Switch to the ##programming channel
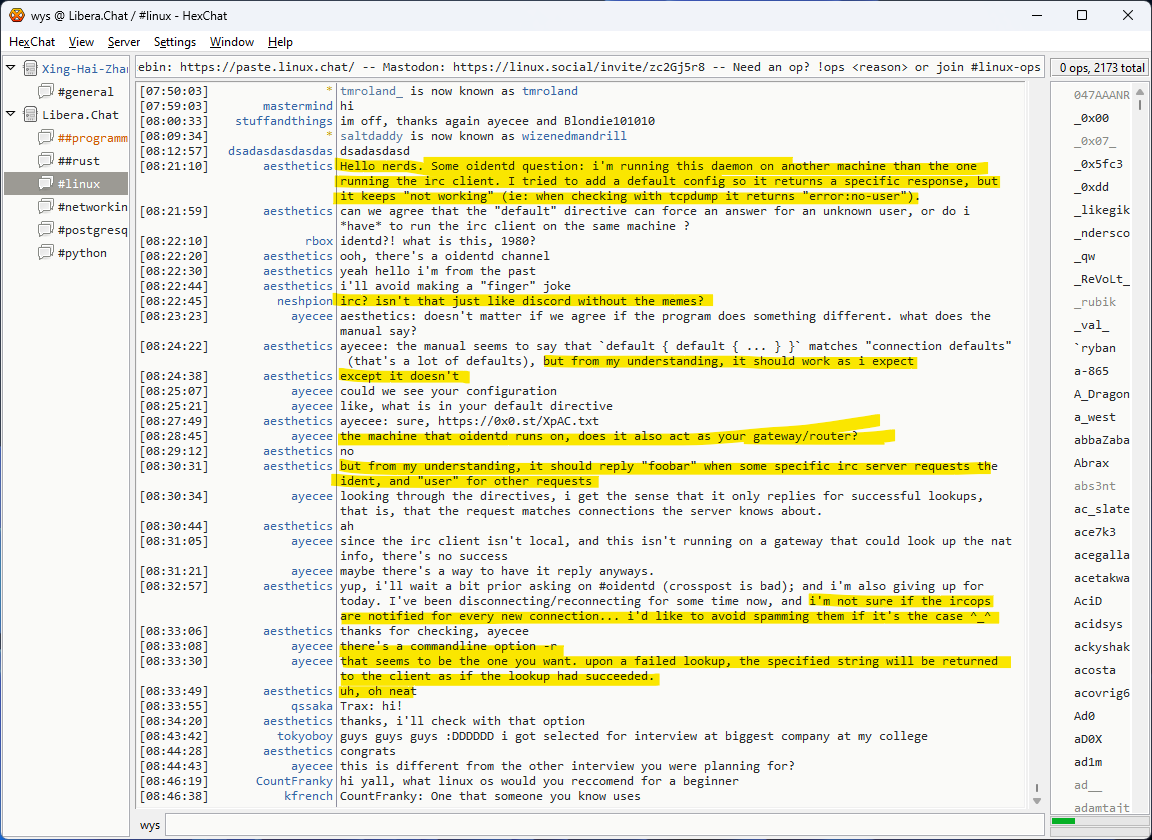1152x840 pixels. click(x=92, y=138)
